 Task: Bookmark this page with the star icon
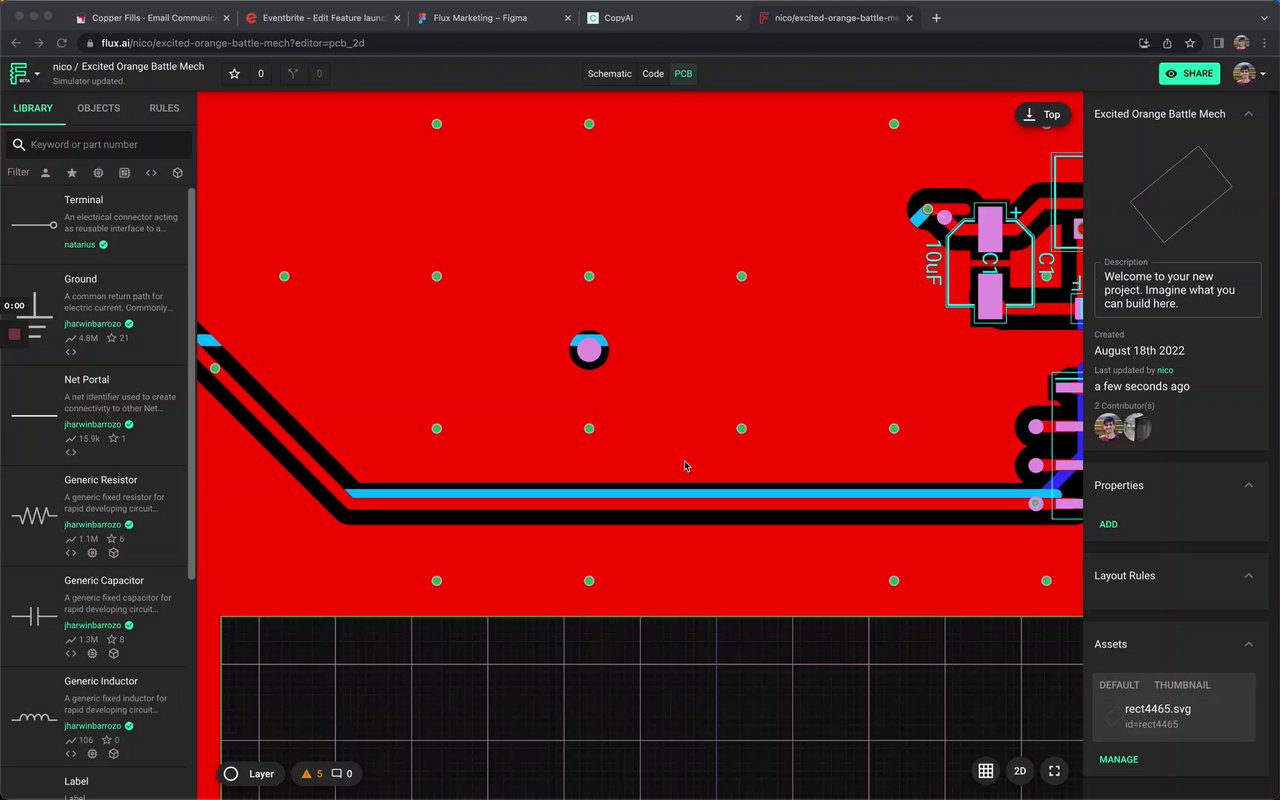[x=1190, y=43]
